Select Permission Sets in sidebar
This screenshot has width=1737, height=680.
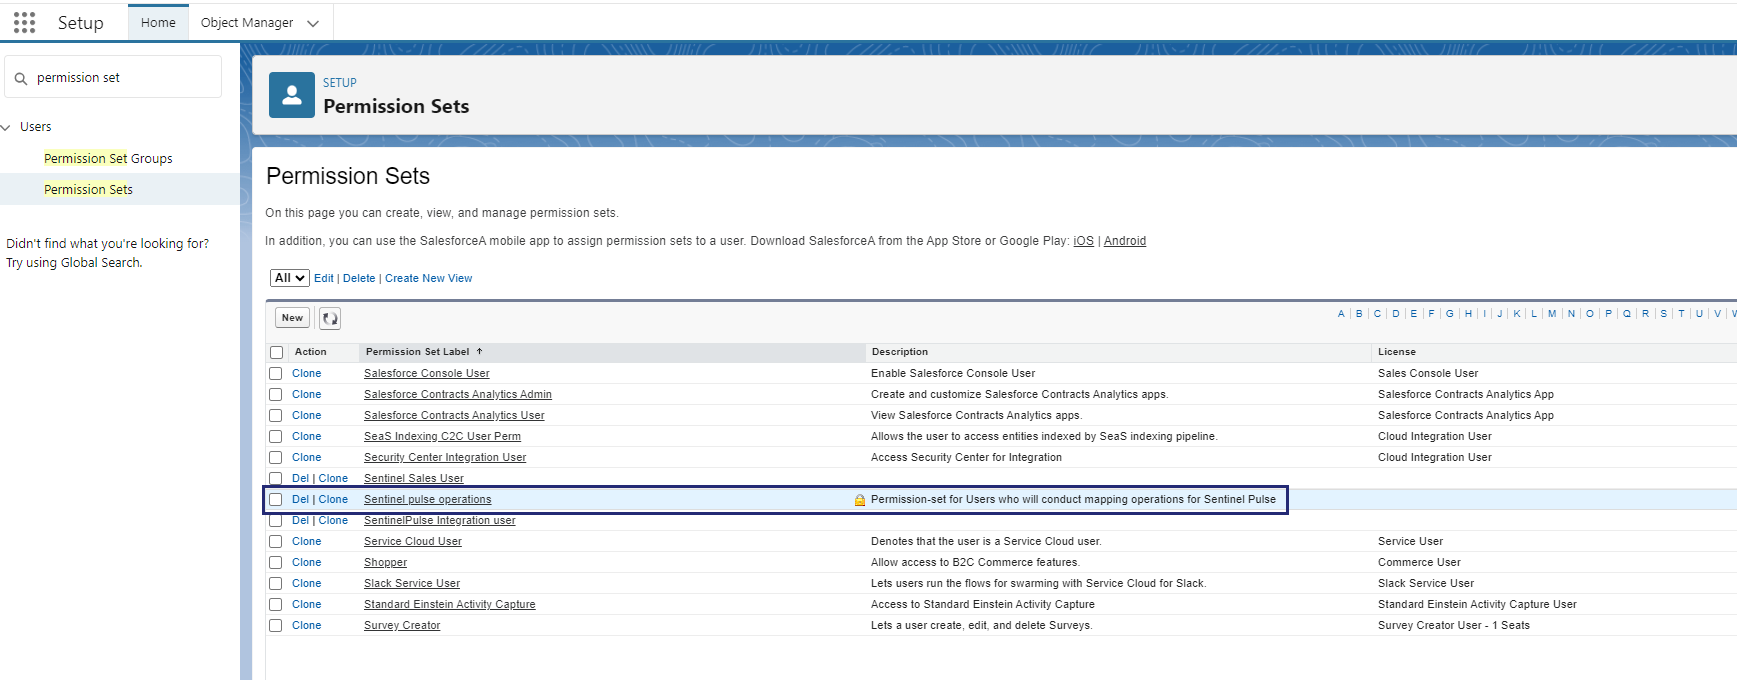(x=88, y=189)
